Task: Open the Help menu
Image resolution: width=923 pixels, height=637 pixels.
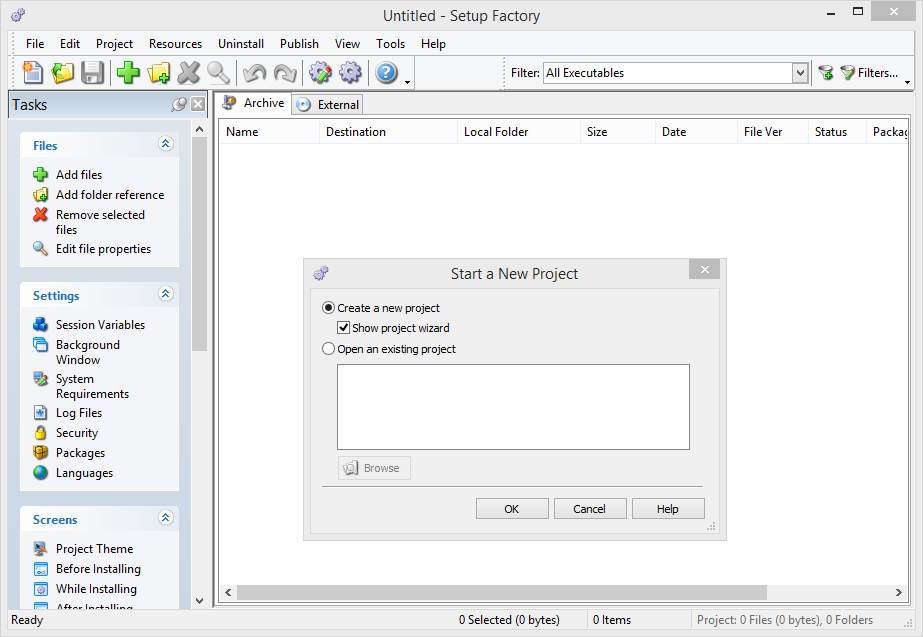Action: click(433, 44)
